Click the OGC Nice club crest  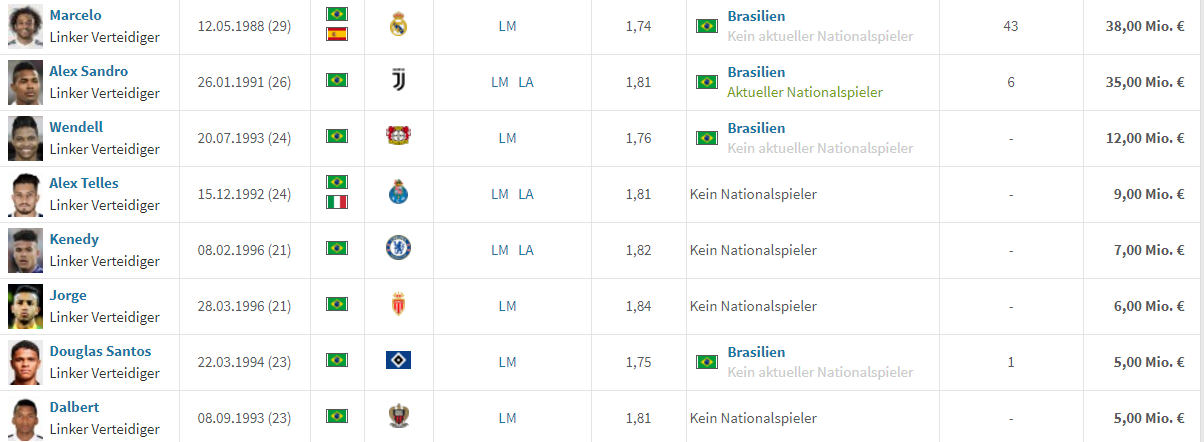click(x=399, y=417)
